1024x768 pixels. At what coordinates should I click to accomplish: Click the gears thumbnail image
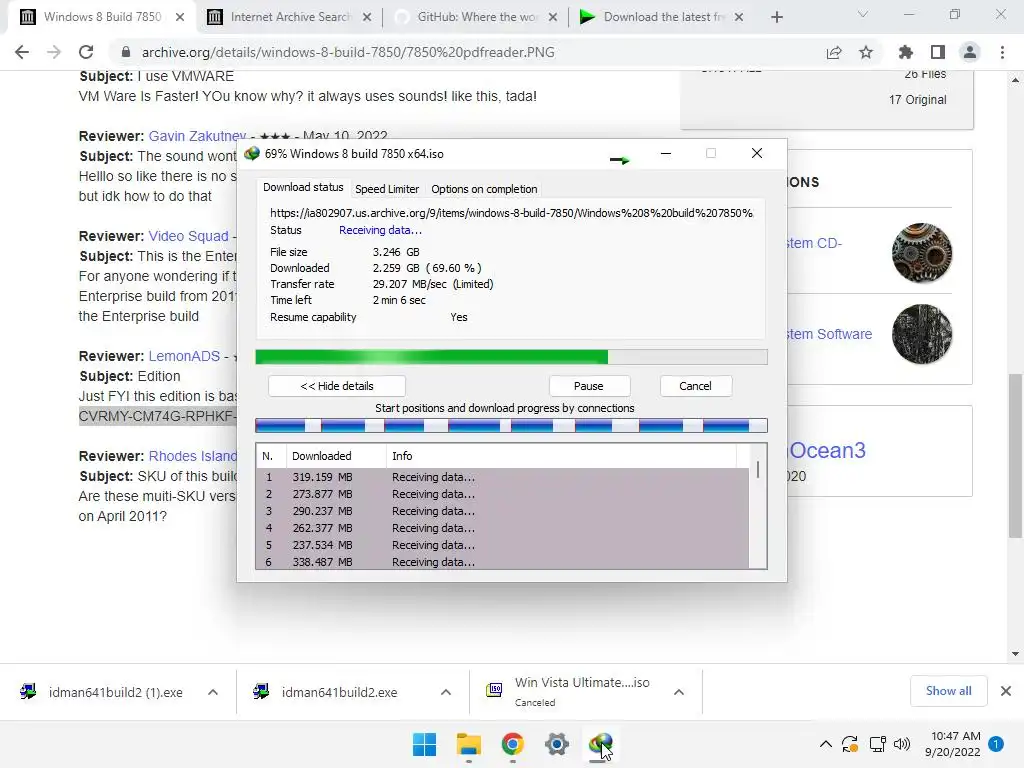click(x=921, y=253)
